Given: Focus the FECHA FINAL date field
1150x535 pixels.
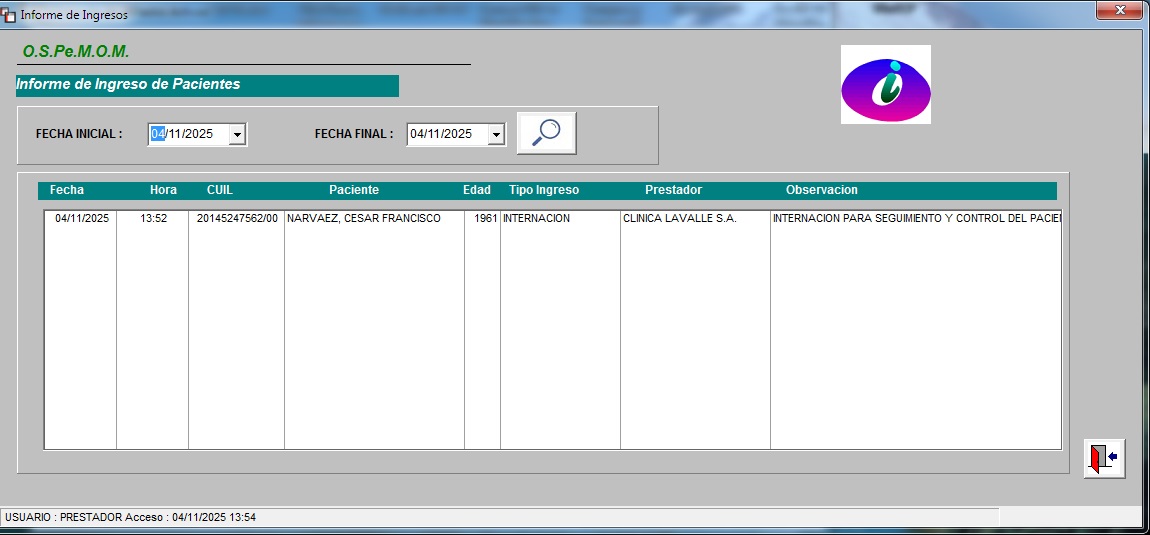Looking at the screenshot, I should [x=445, y=134].
